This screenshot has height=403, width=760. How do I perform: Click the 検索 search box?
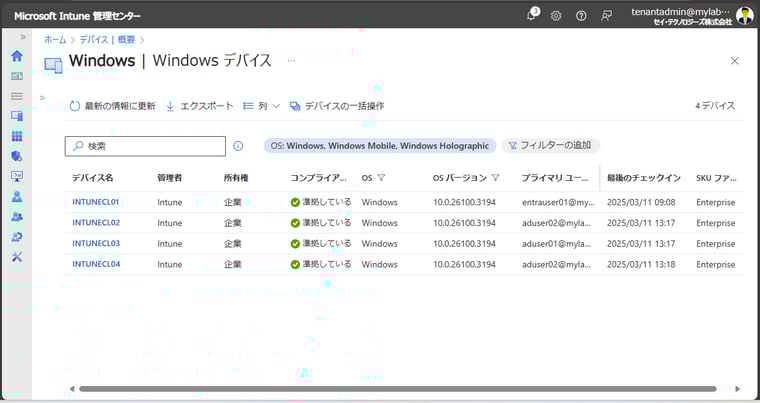(145, 146)
